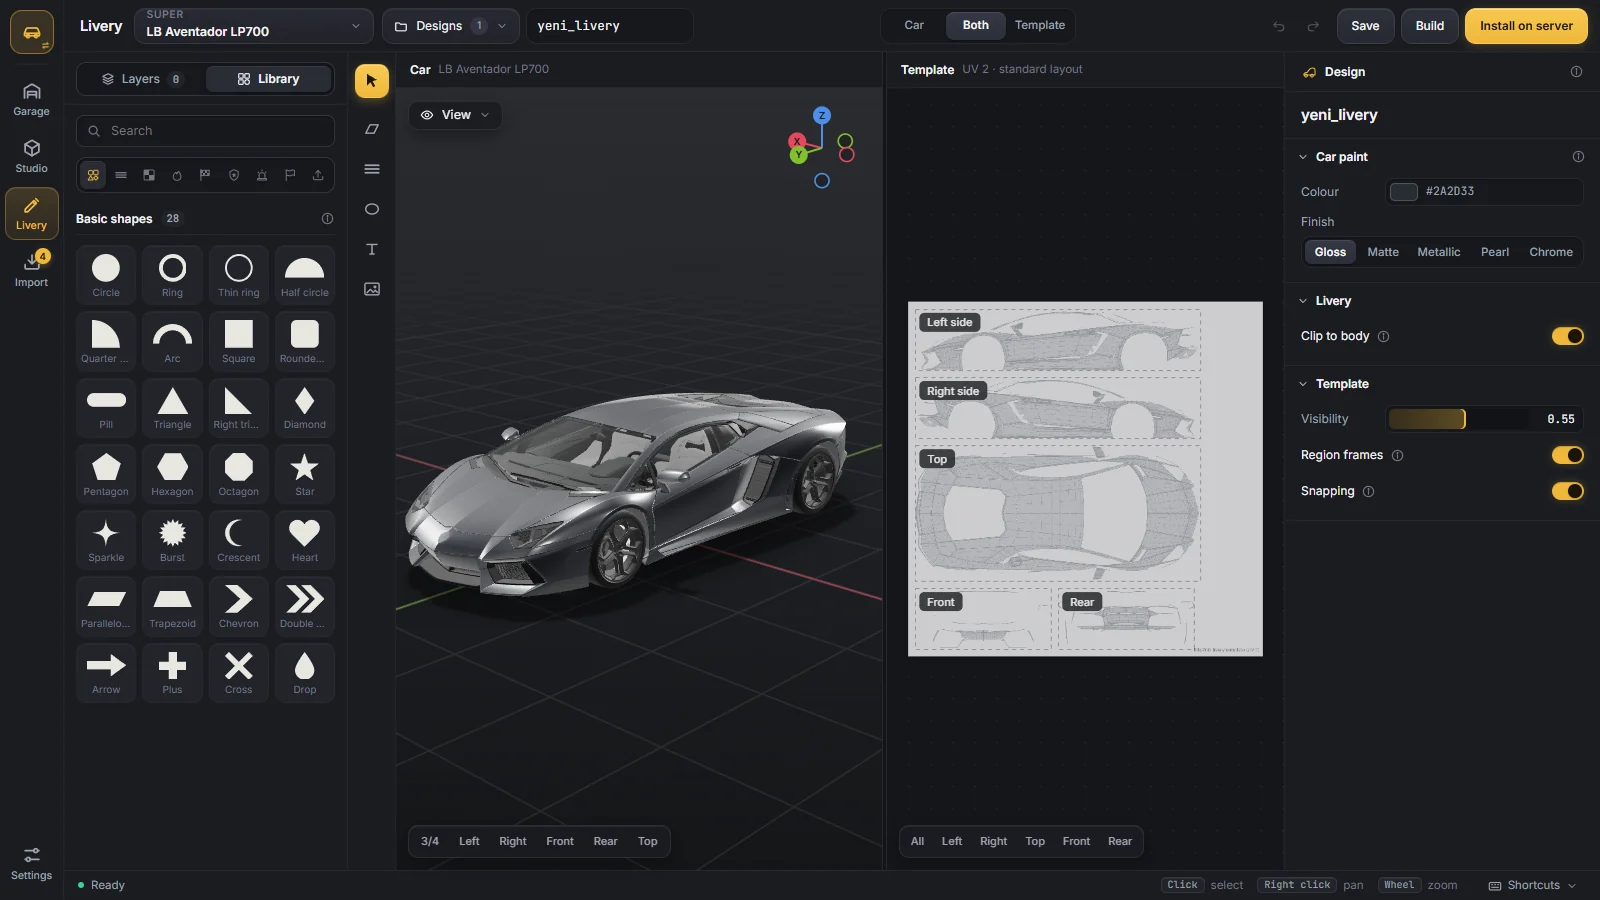Insert the Chevron shape
This screenshot has width=1600, height=900.
tap(239, 606)
